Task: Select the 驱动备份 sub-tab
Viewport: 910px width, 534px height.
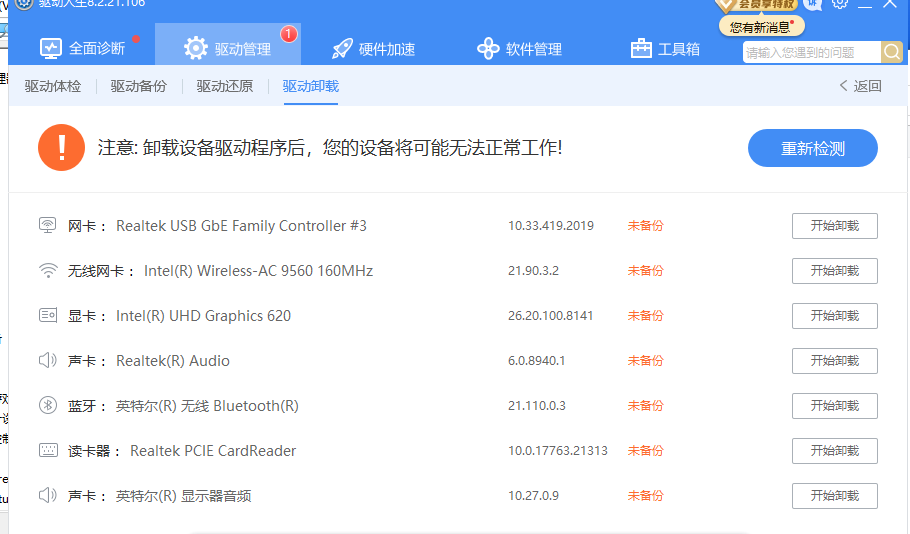Action: pos(139,86)
